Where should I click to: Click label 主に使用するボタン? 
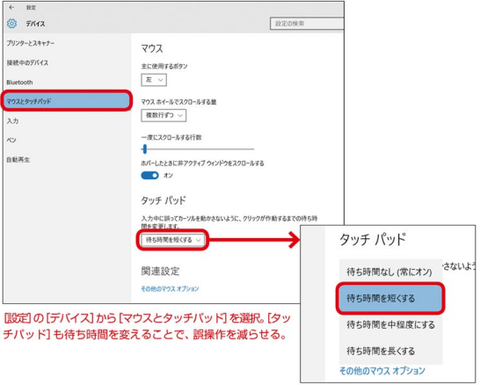pos(164,66)
